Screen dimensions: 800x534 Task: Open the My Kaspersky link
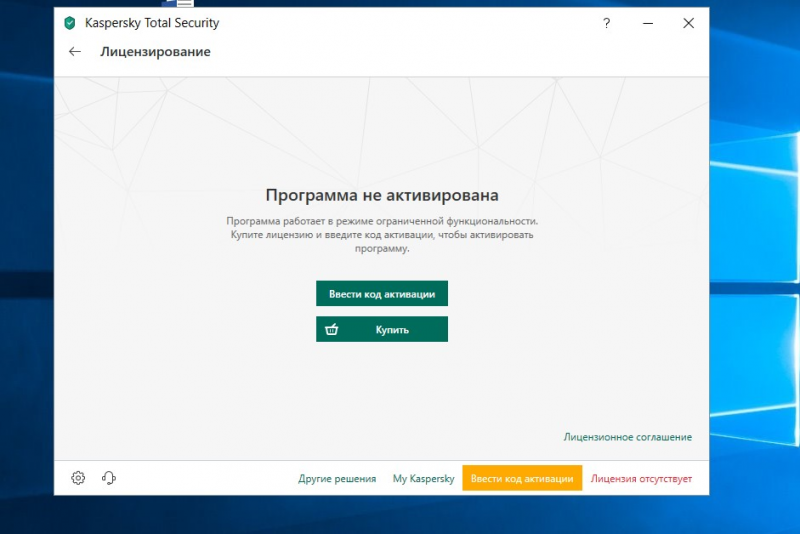423,479
